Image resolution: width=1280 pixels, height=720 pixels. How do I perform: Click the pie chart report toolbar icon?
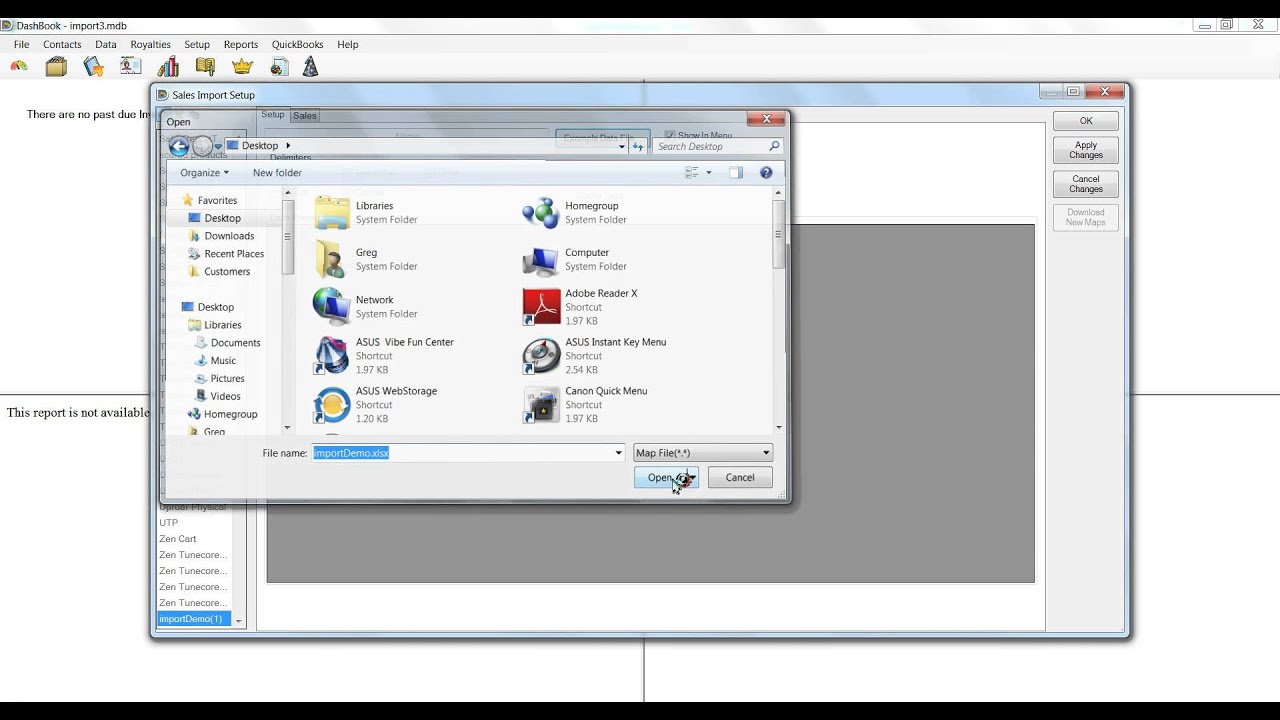click(x=280, y=67)
